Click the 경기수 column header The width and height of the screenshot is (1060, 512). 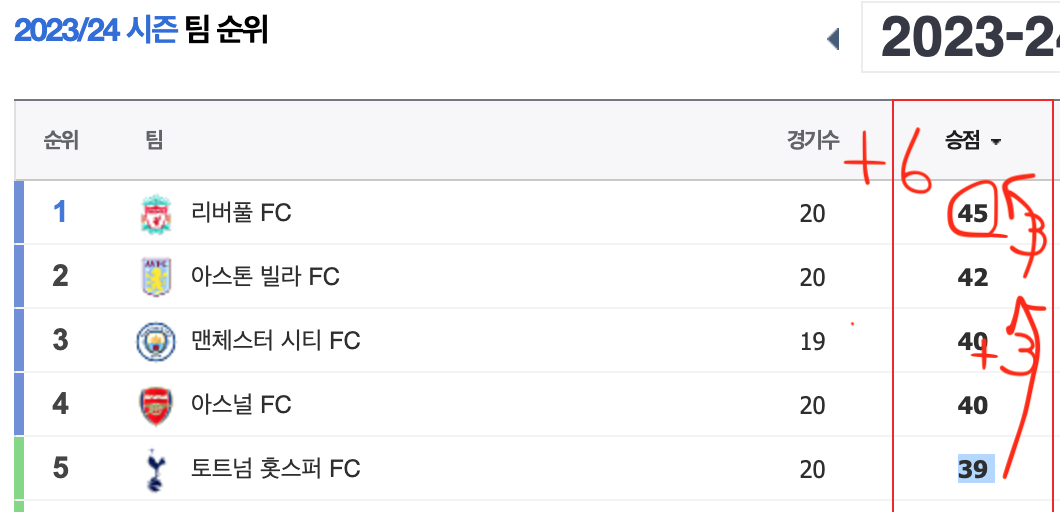(x=813, y=141)
